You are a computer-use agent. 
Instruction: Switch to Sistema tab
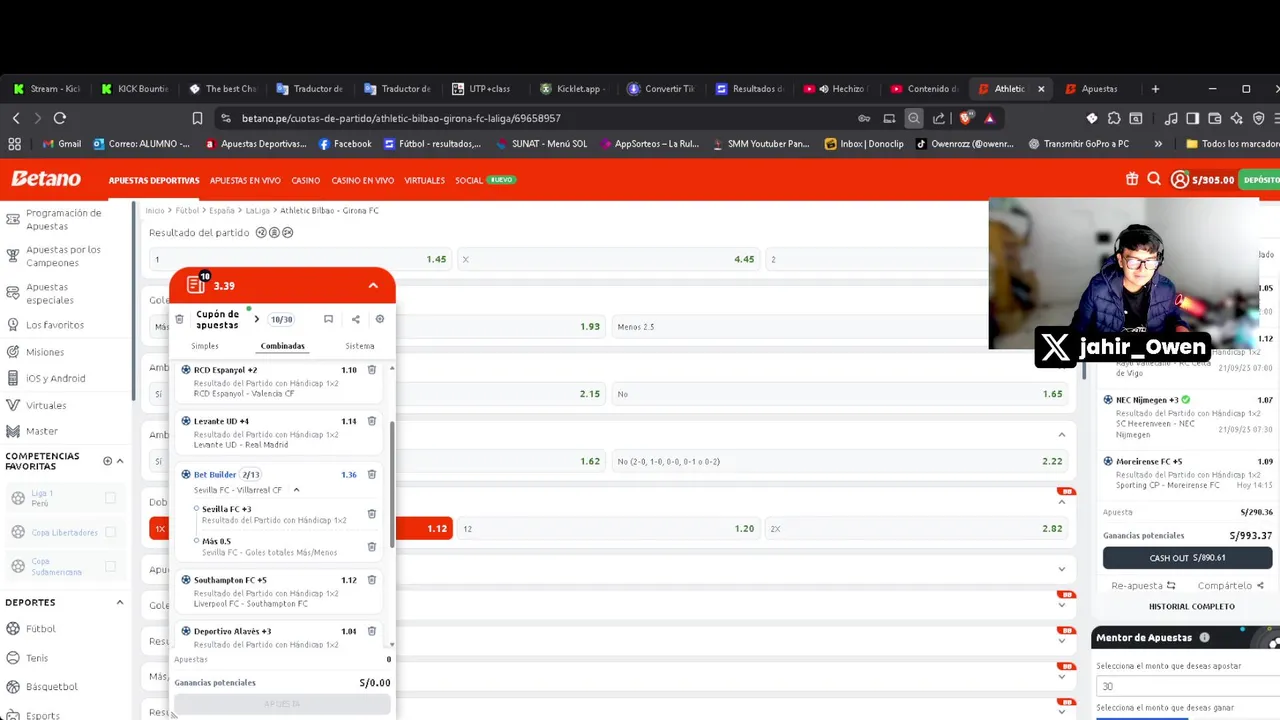click(x=360, y=346)
